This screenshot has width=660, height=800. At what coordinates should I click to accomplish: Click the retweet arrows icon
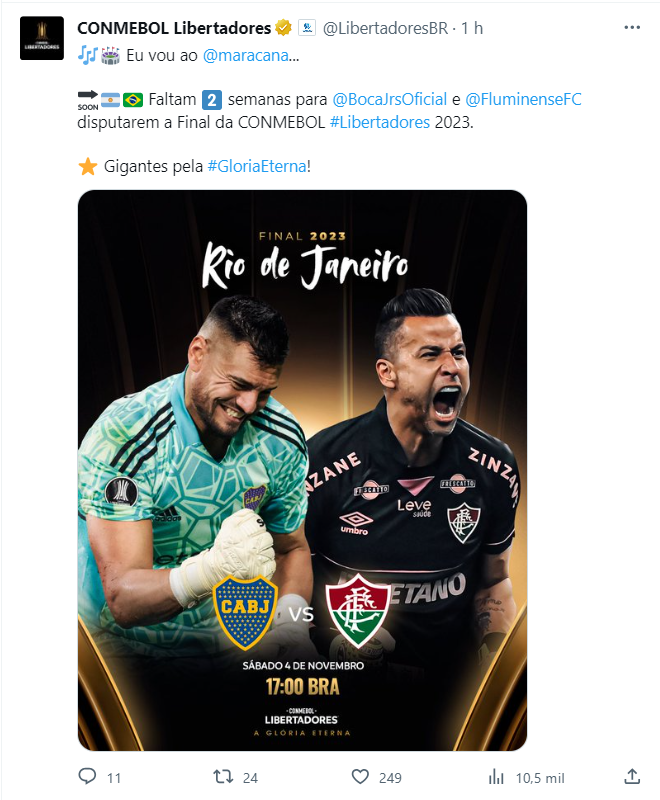coord(223,777)
